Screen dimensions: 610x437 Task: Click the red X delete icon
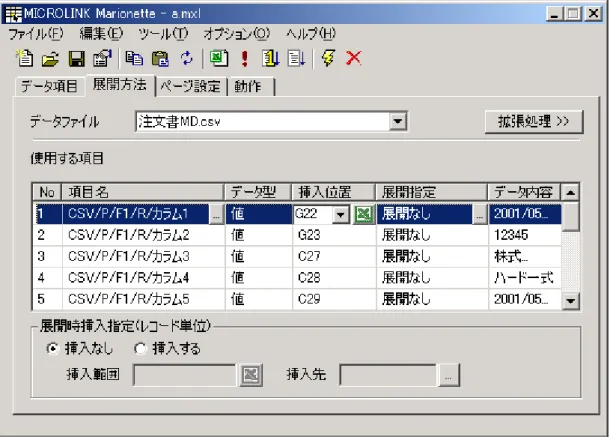[354, 59]
